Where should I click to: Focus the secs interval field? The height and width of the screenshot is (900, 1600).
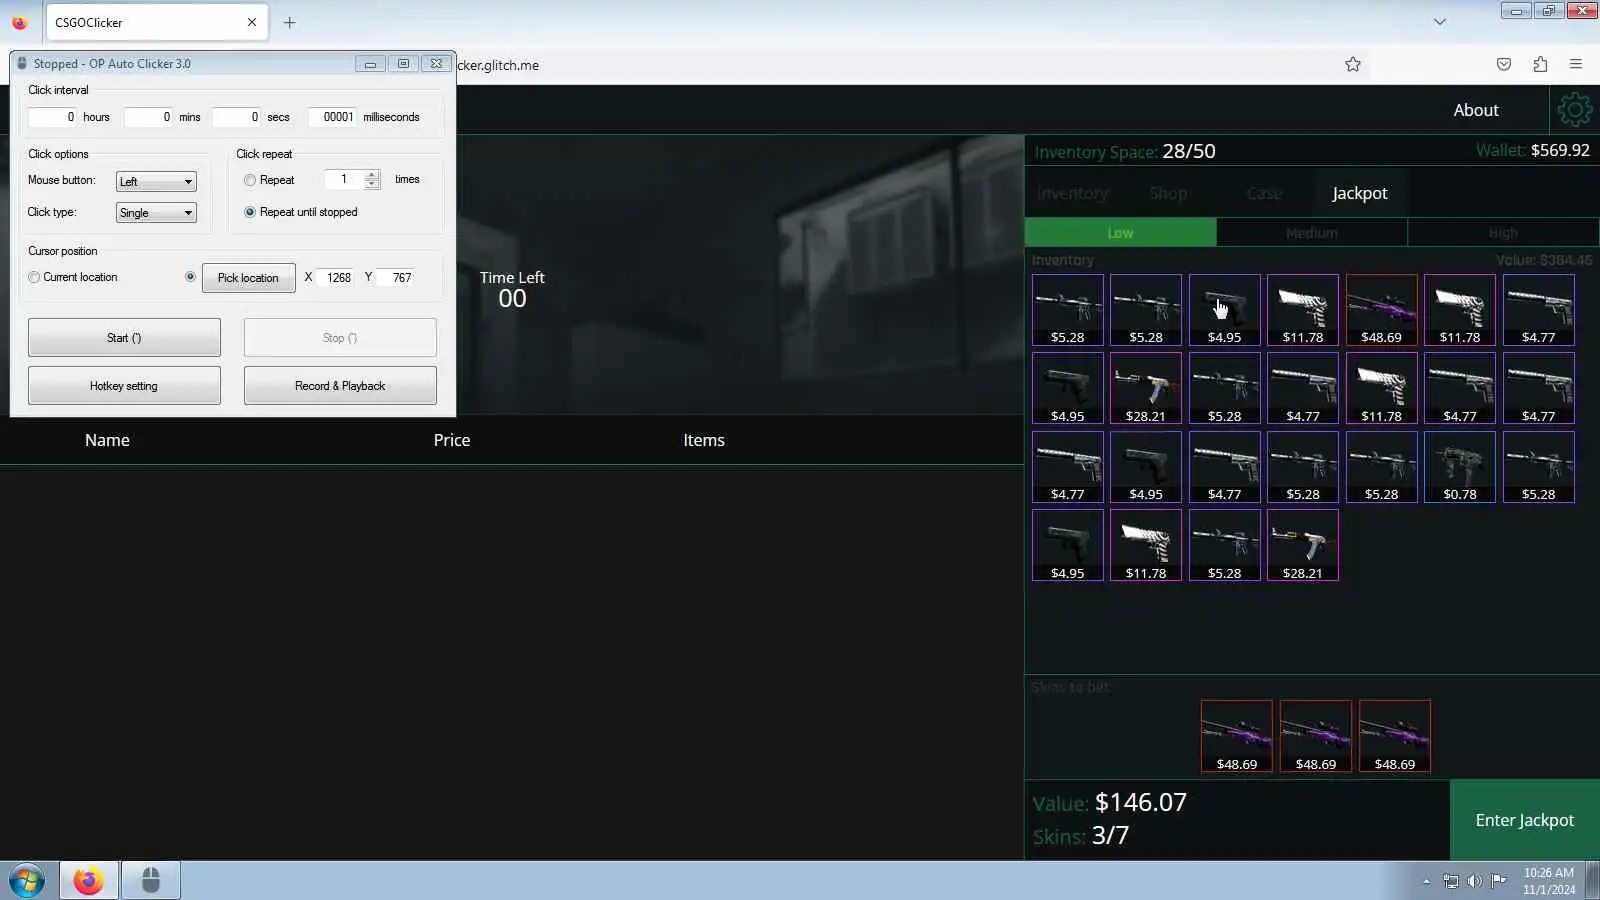click(x=236, y=117)
